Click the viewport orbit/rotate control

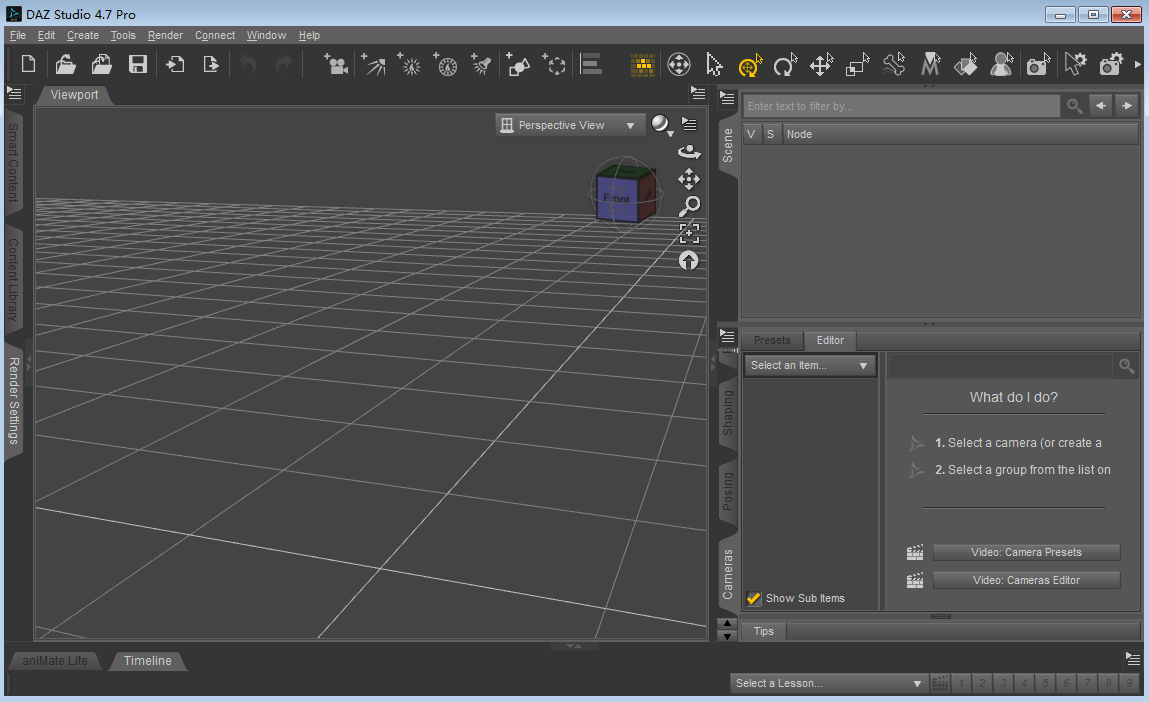click(689, 152)
